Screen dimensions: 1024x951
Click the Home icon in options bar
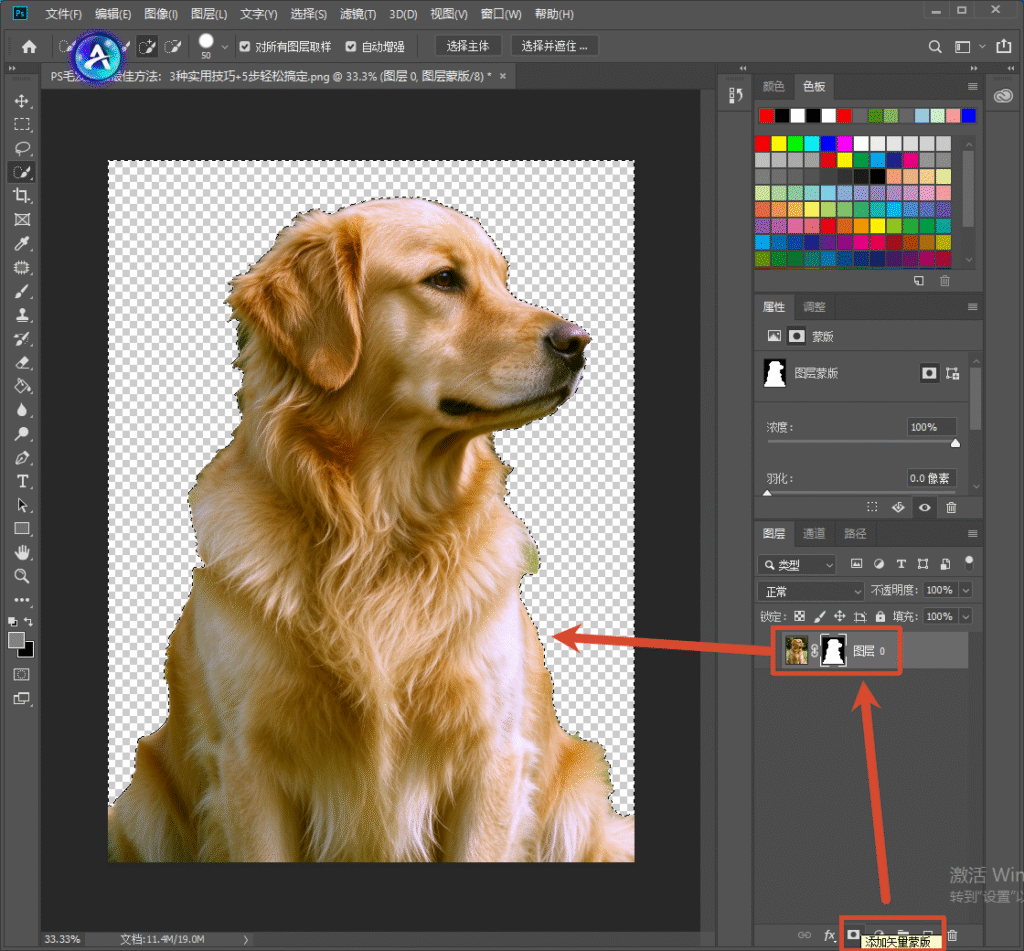point(29,46)
